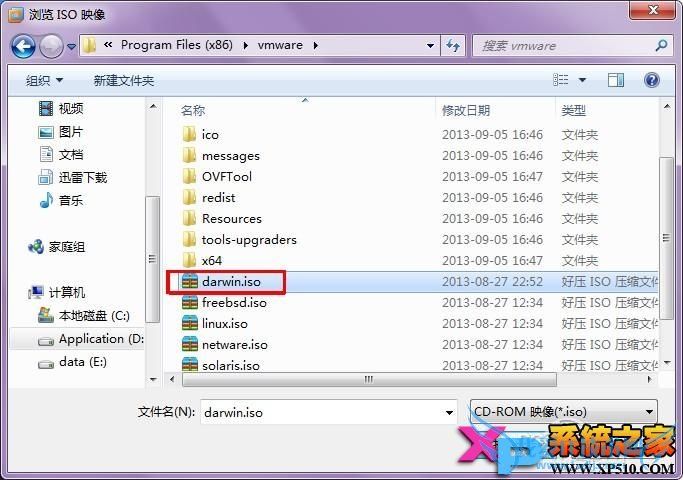Click the search vmware field

click(x=574, y=45)
